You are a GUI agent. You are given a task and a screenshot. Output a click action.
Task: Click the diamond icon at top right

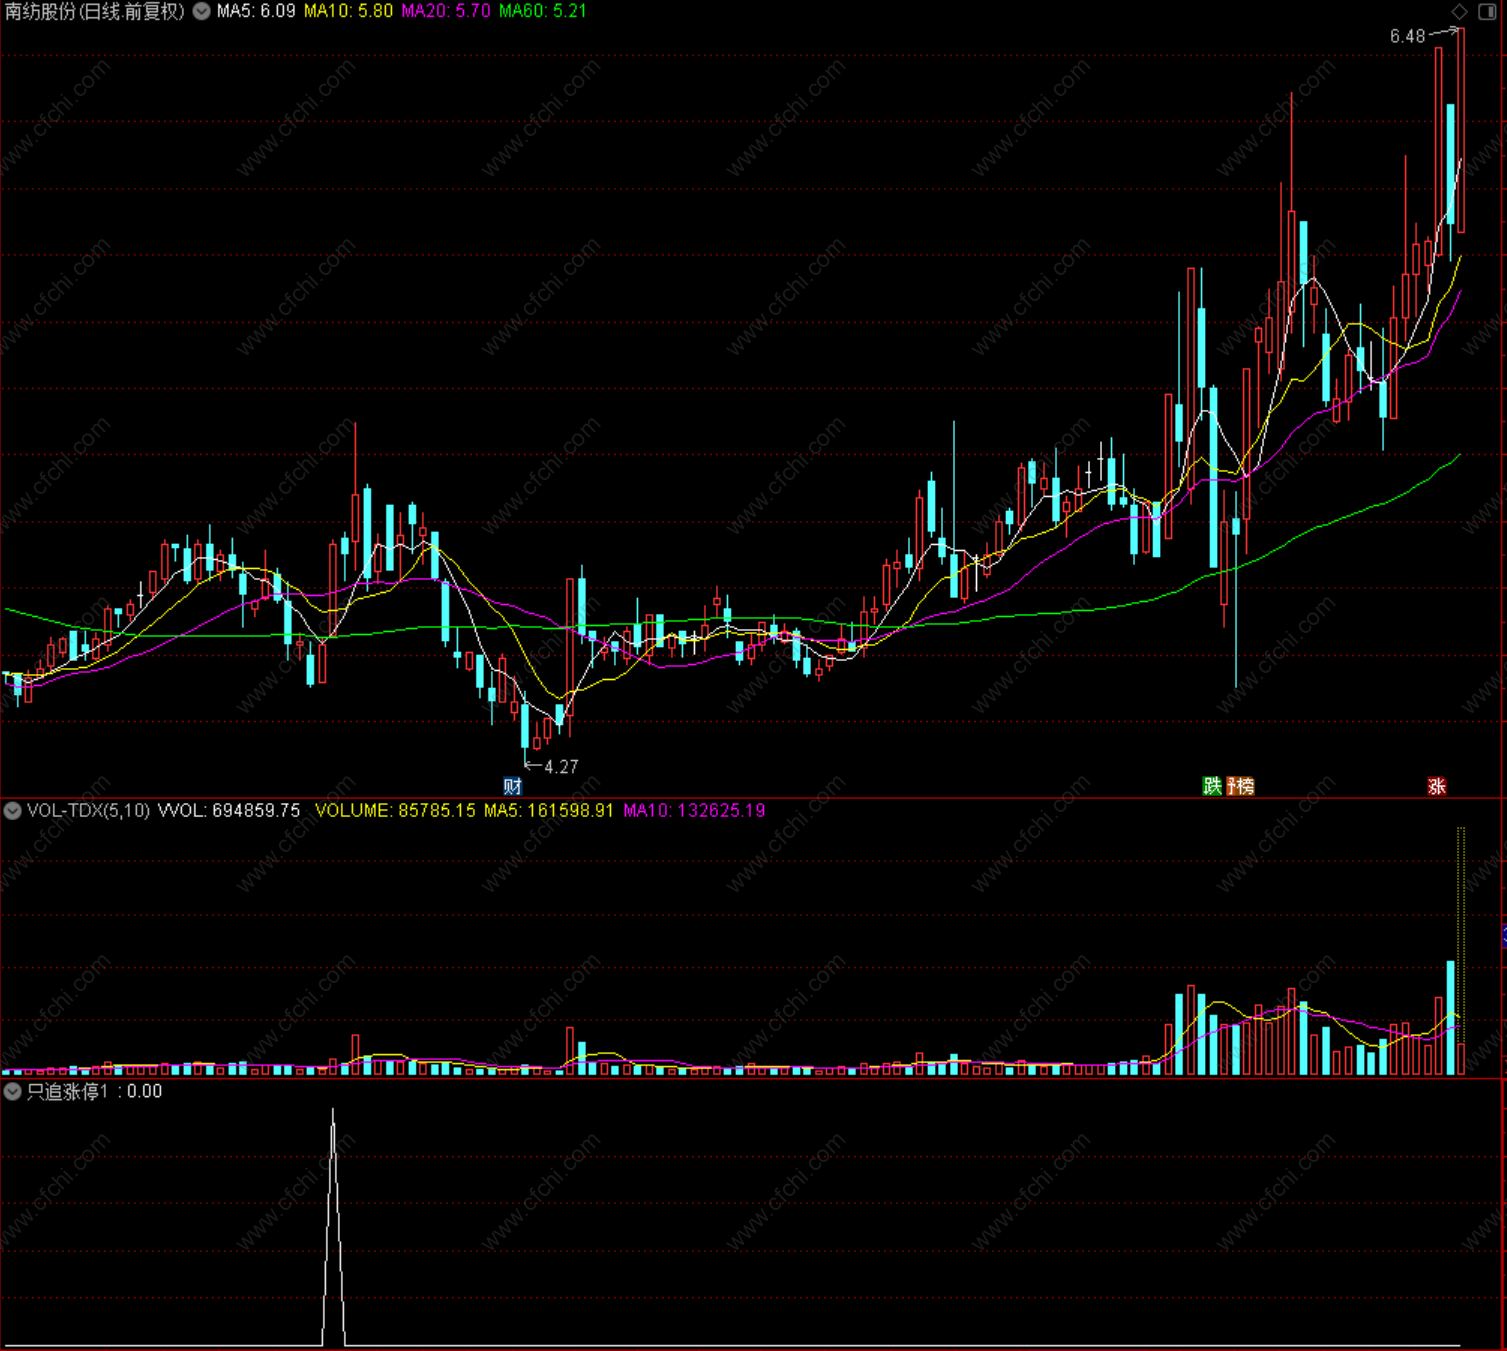click(1459, 11)
